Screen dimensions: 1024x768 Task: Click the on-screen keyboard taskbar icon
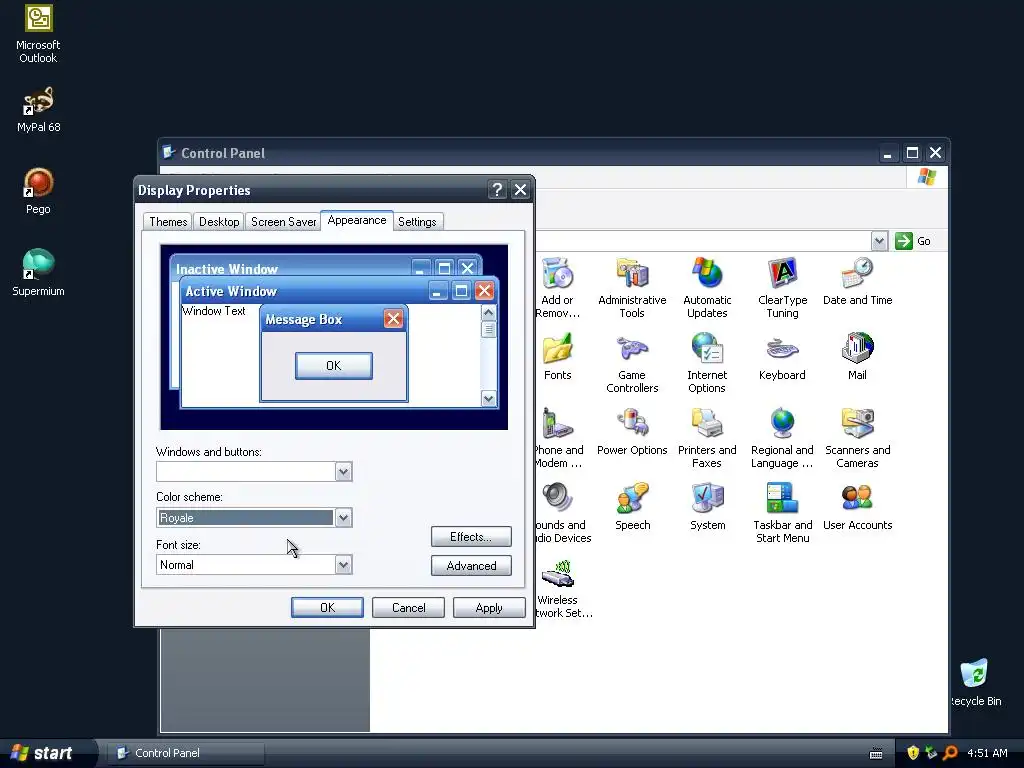876,754
